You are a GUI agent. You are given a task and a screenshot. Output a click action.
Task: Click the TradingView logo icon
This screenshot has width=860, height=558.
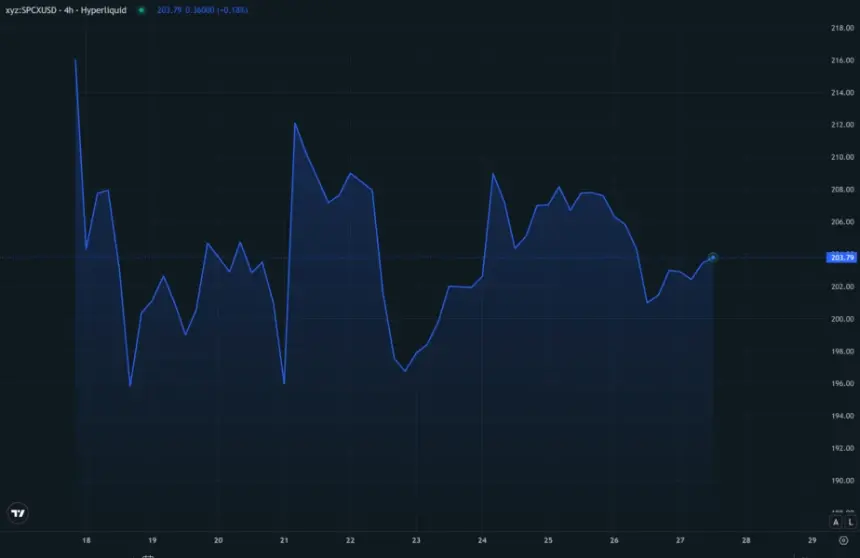click(18, 514)
